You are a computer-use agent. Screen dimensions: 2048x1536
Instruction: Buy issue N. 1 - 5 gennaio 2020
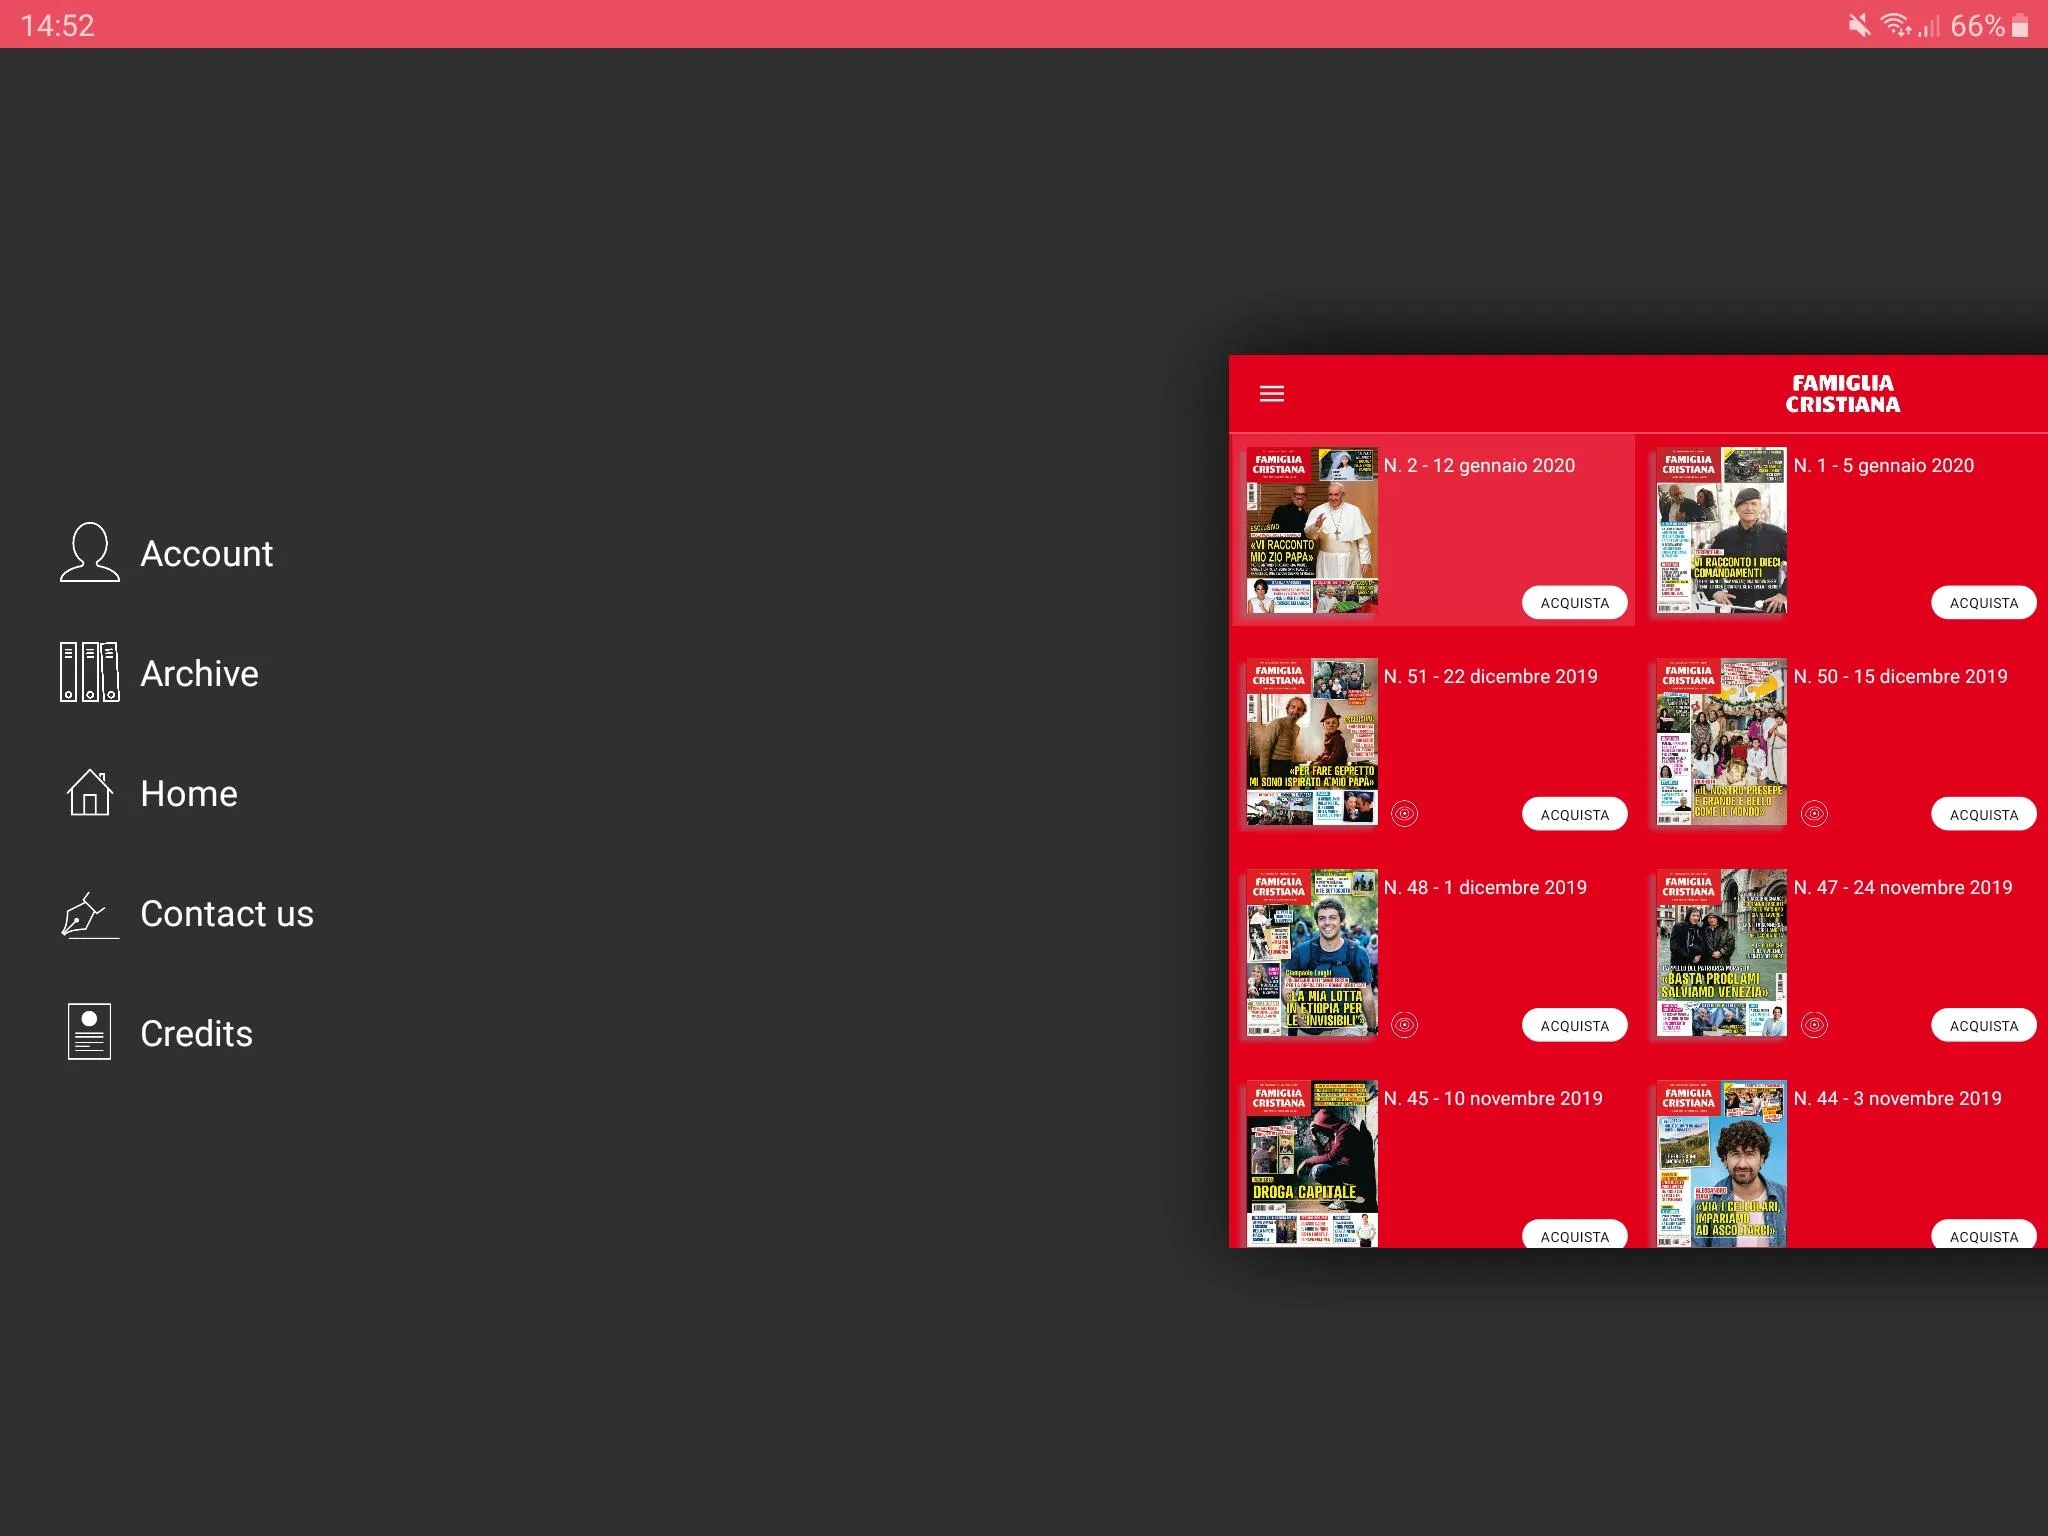tap(1984, 603)
